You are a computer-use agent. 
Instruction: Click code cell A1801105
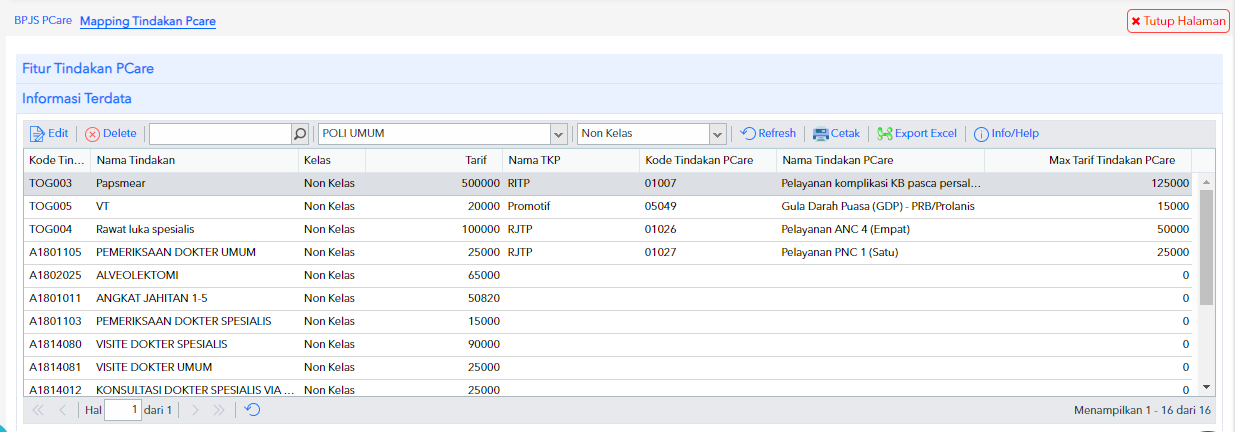[x=57, y=253]
